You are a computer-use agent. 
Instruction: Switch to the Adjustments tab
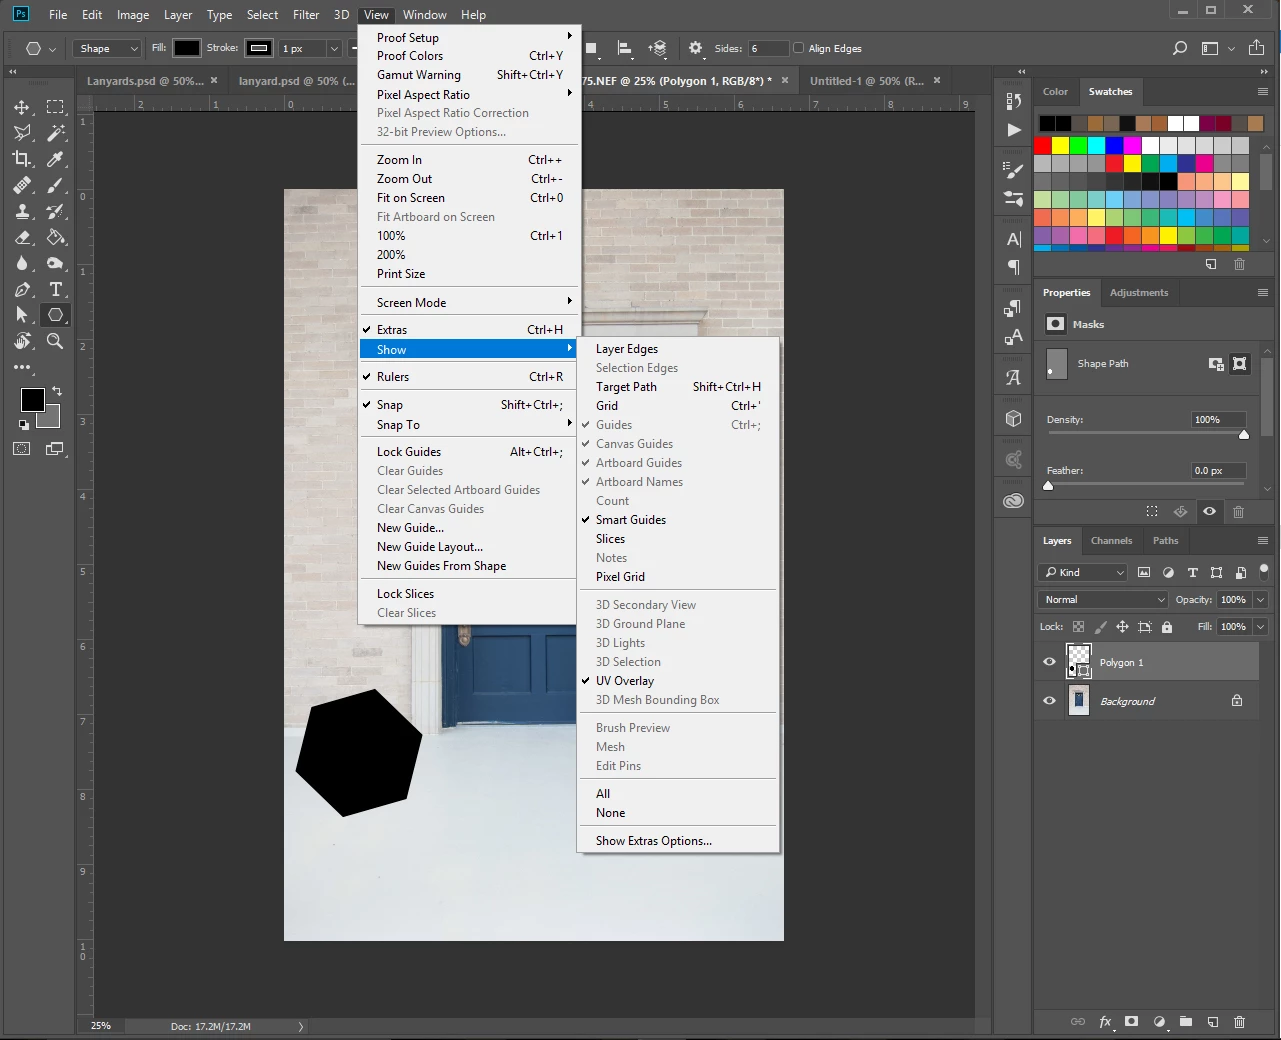(x=1138, y=292)
